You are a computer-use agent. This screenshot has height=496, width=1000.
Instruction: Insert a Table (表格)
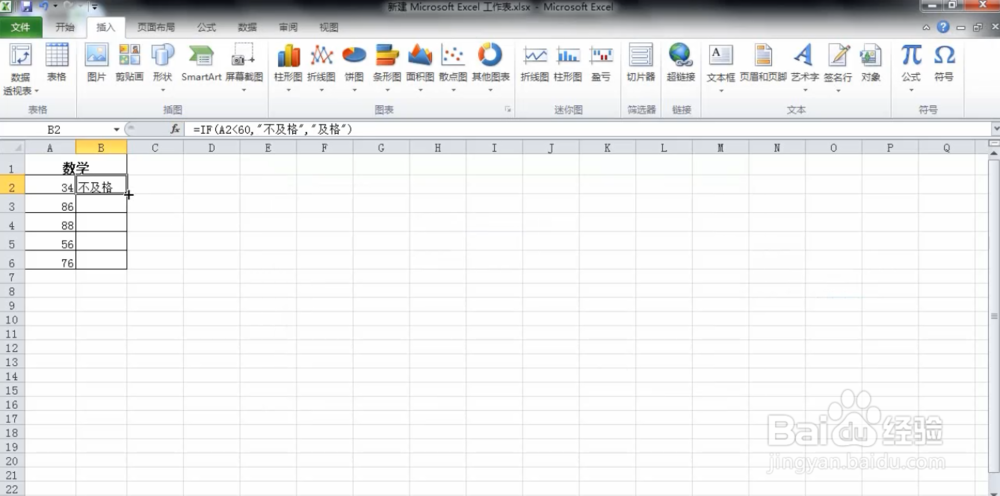tap(57, 64)
